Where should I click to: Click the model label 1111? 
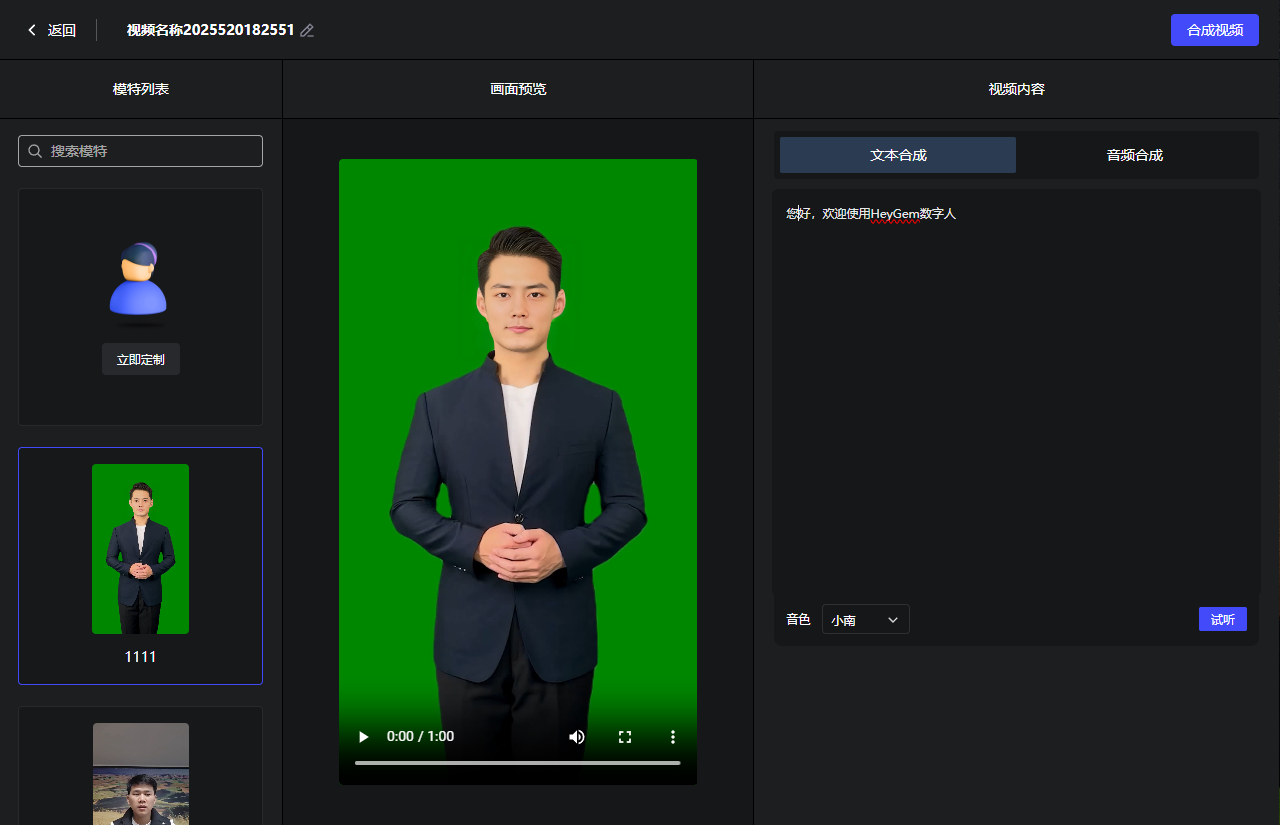[140, 657]
